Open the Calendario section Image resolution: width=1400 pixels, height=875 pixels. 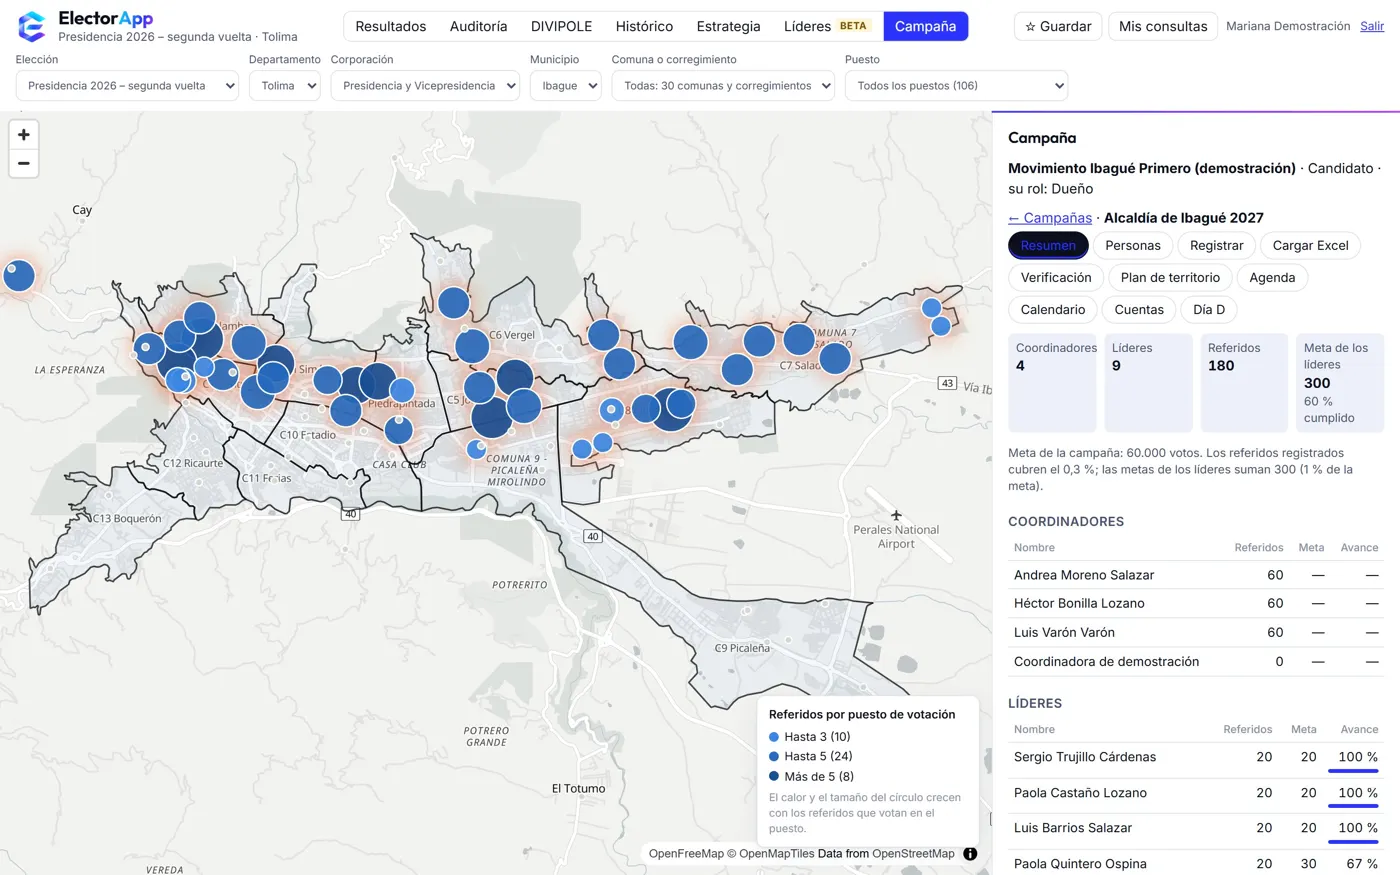(1053, 310)
